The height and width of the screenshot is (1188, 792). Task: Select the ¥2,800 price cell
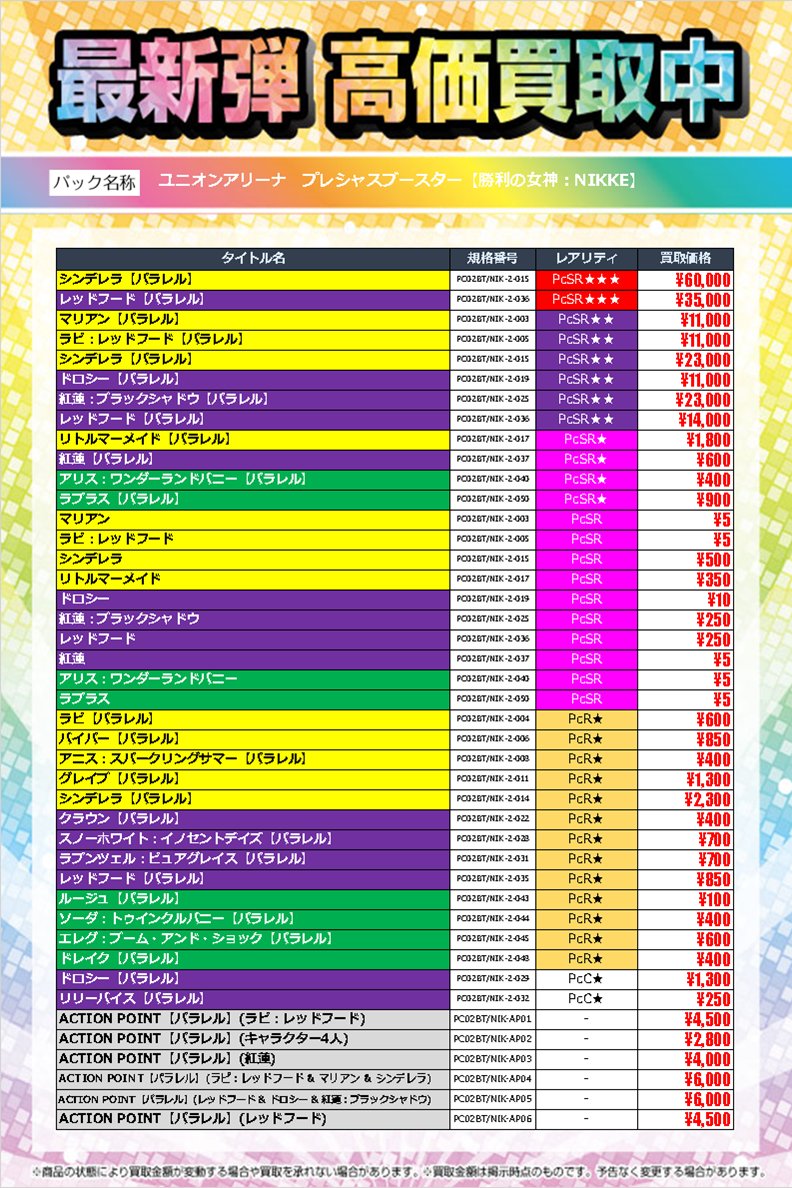coord(685,1039)
